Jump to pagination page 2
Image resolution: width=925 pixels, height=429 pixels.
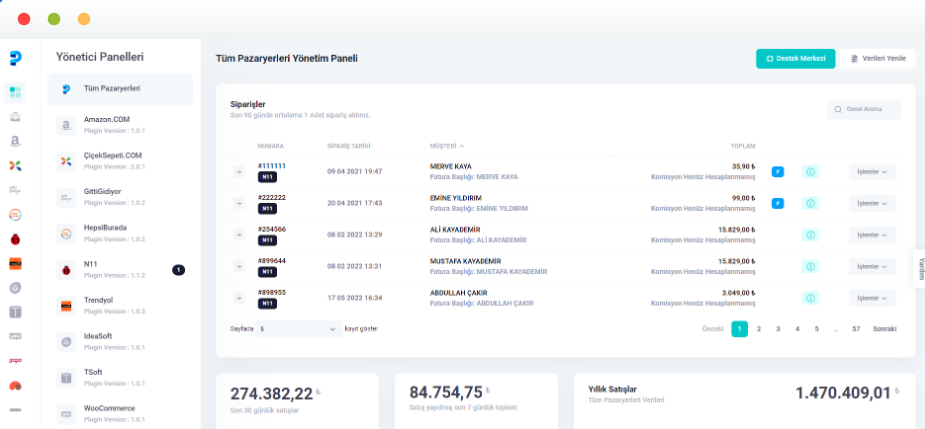pyautogui.click(x=759, y=329)
